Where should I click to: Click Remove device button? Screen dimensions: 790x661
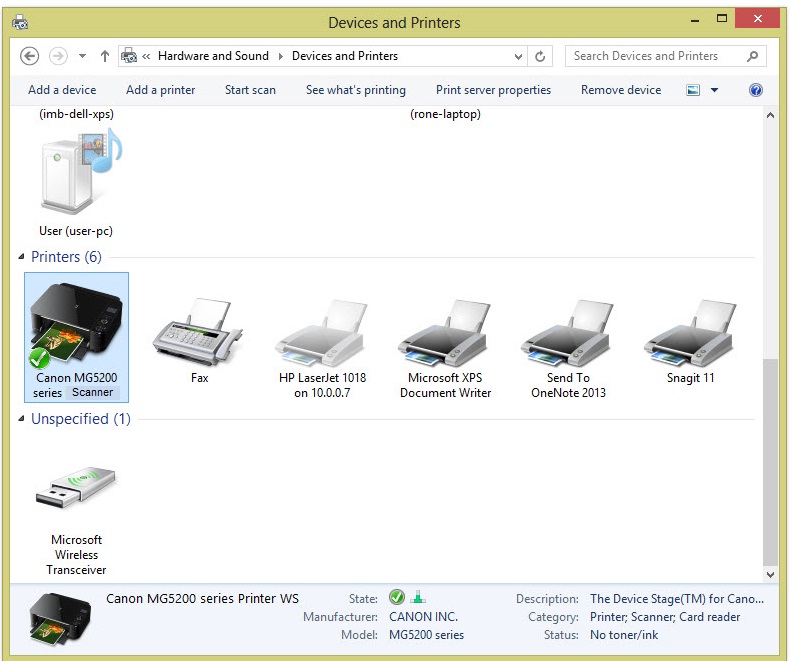point(620,90)
